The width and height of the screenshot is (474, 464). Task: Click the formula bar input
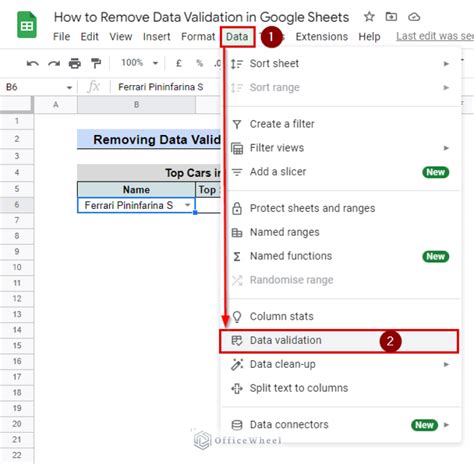(x=166, y=87)
